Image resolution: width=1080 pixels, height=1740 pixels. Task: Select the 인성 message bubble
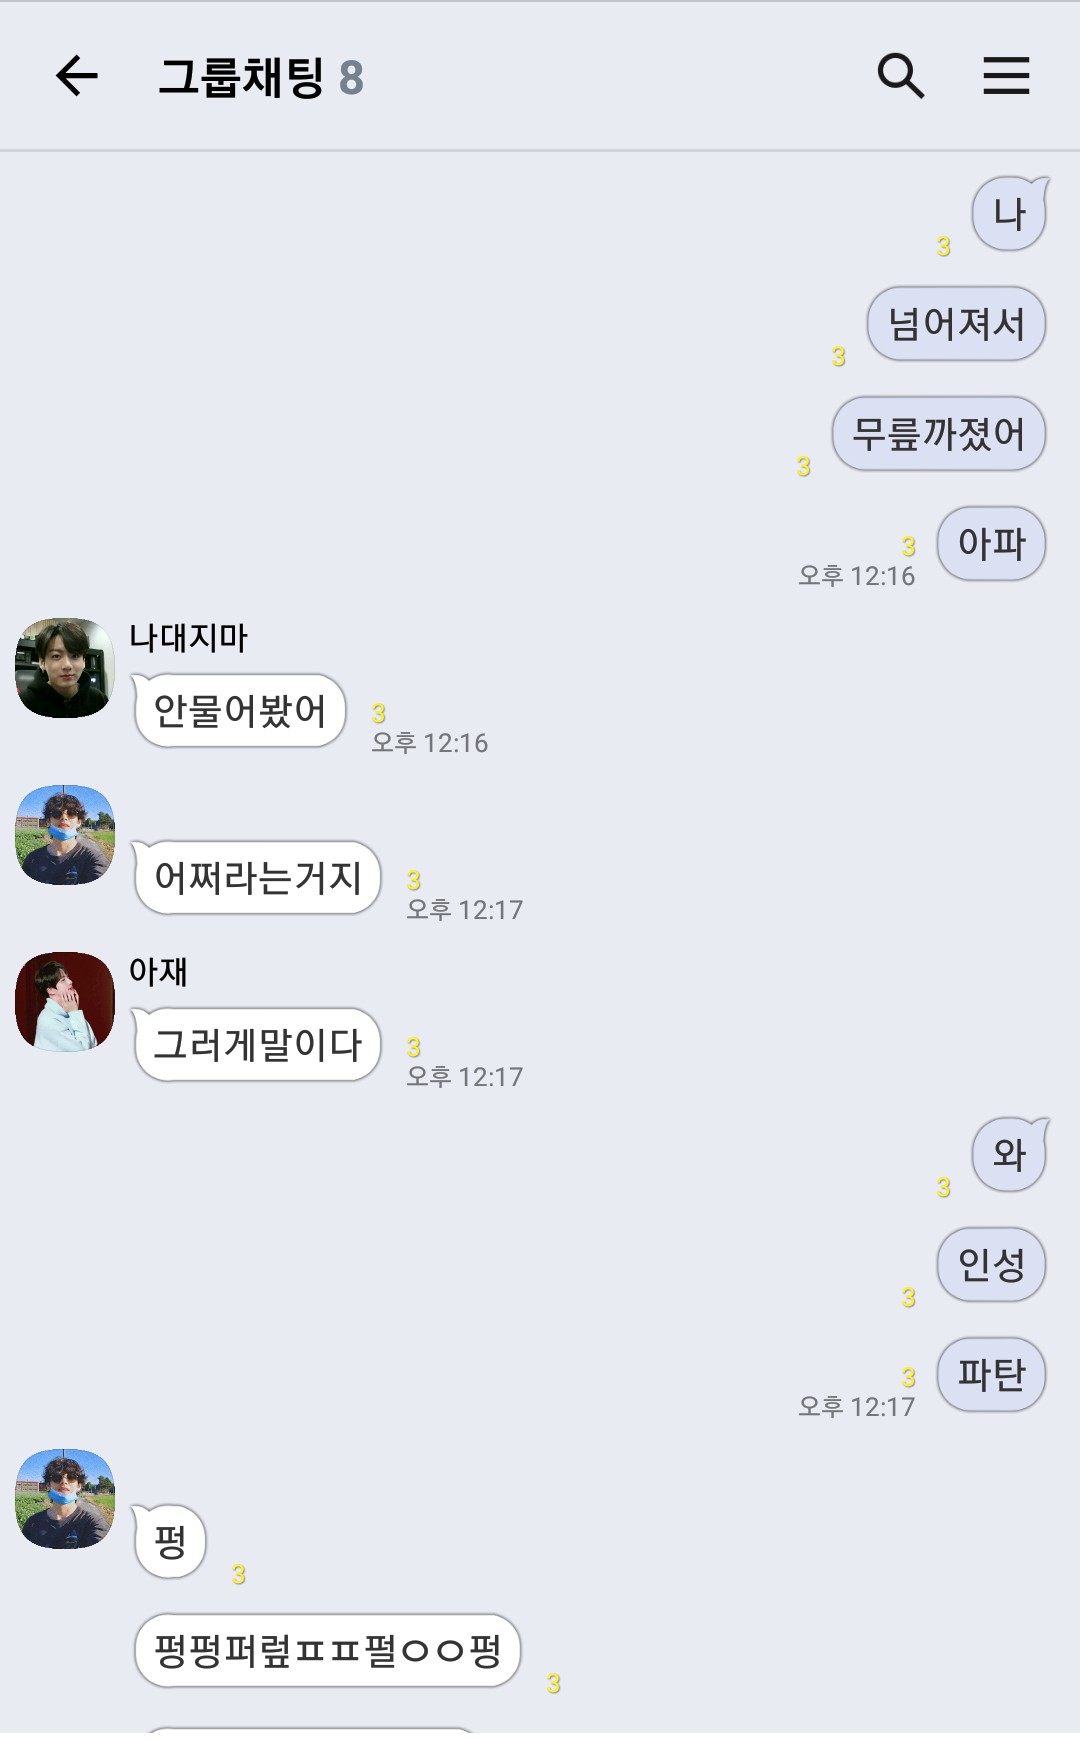[x=991, y=1265]
